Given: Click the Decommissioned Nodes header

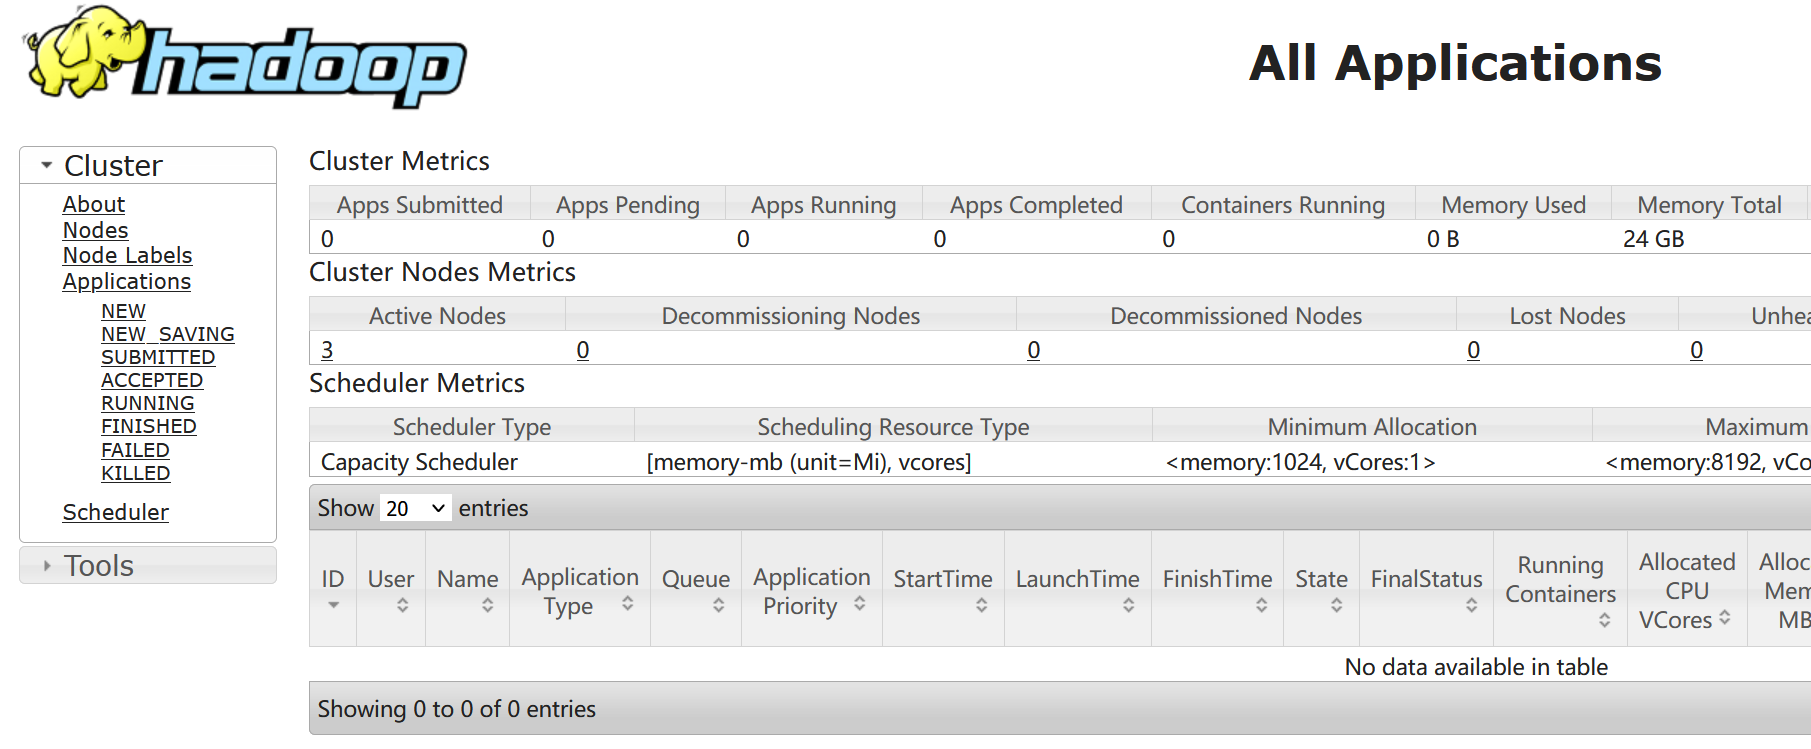Looking at the screenshot, I should point(1236,316).
